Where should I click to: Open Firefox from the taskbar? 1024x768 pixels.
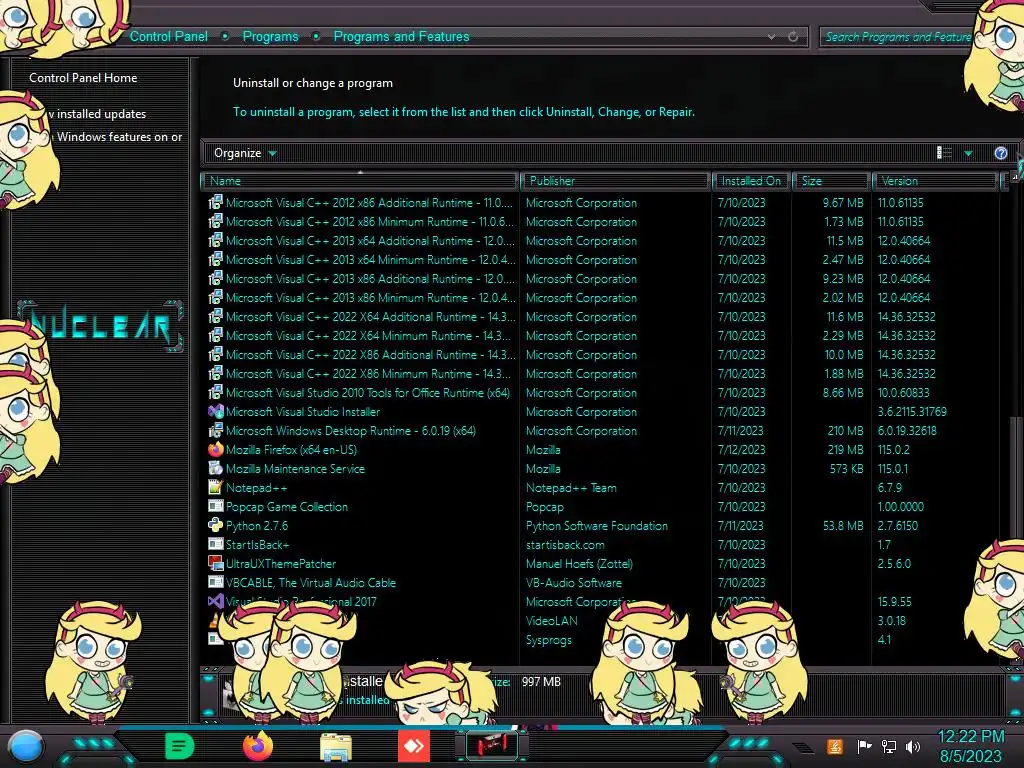click(x=257, y=746)
